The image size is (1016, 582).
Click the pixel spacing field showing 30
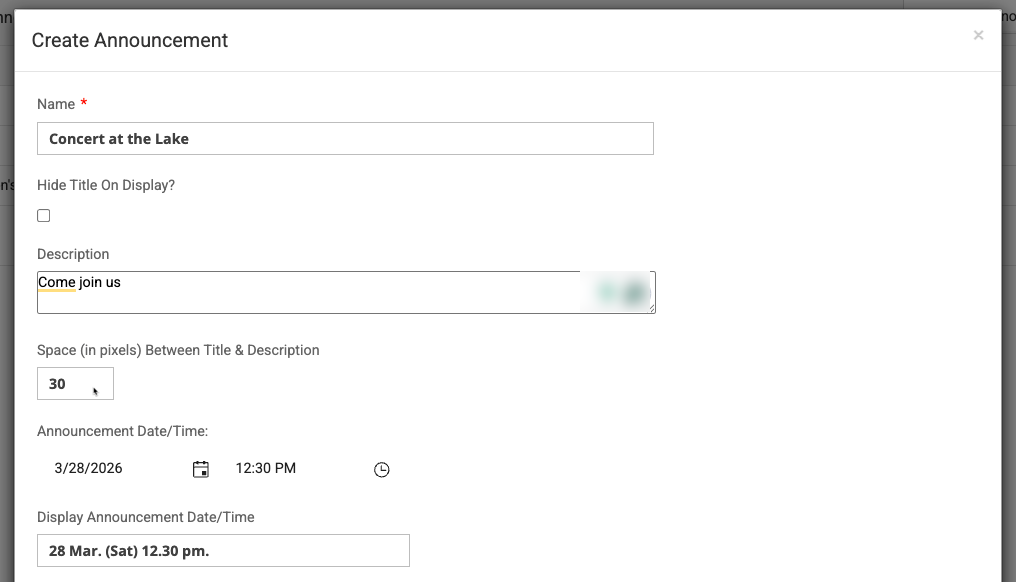coord(75,384)
